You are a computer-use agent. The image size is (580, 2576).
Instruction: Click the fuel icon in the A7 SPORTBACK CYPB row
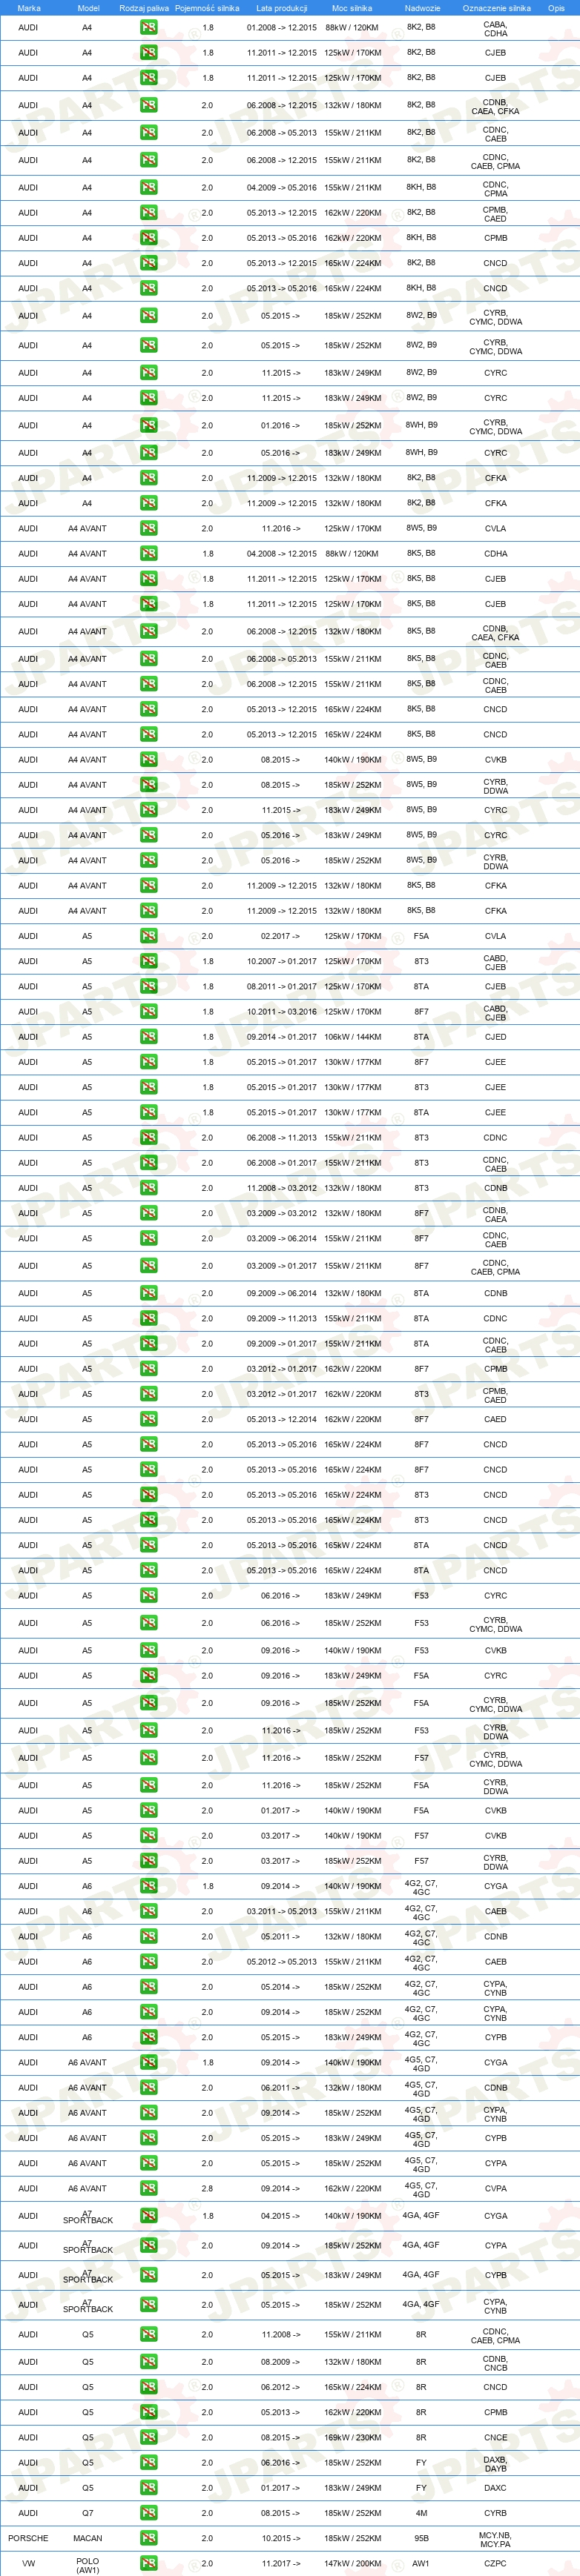tap(148, 2275)
